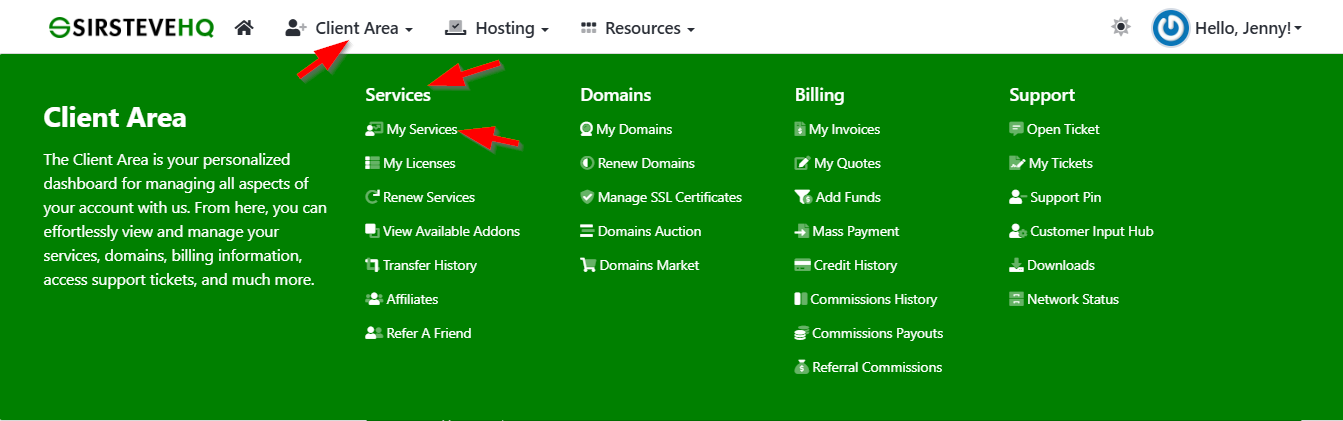The height and width of the screenshot is (421, 1343).
Task: Click the Referral Commissions money bag icon
Action: (x=802, y=367)
